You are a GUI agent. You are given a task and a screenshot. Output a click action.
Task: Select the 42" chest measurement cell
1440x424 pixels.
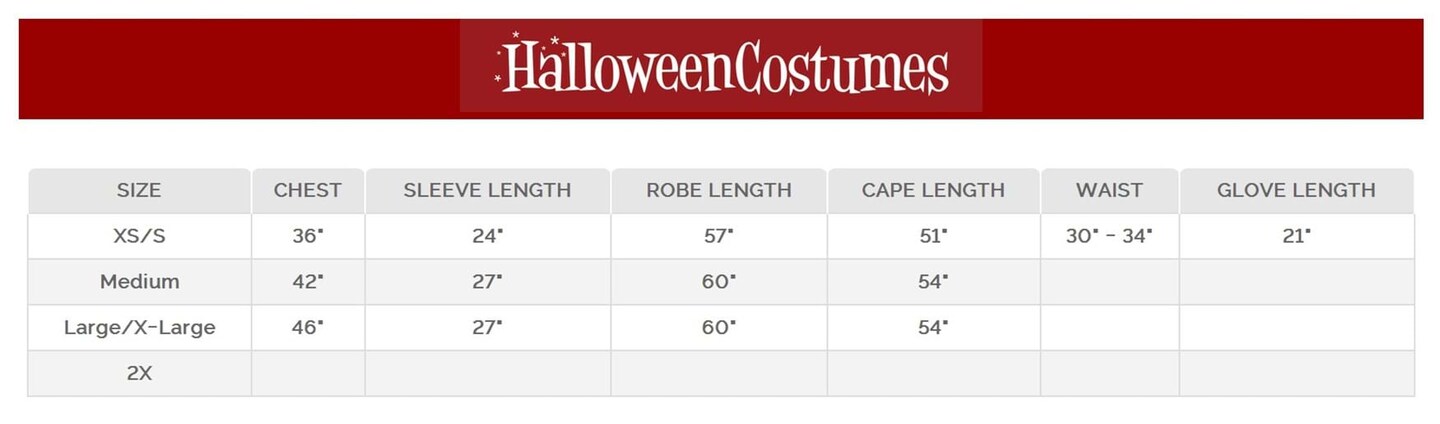pos(308,282)
